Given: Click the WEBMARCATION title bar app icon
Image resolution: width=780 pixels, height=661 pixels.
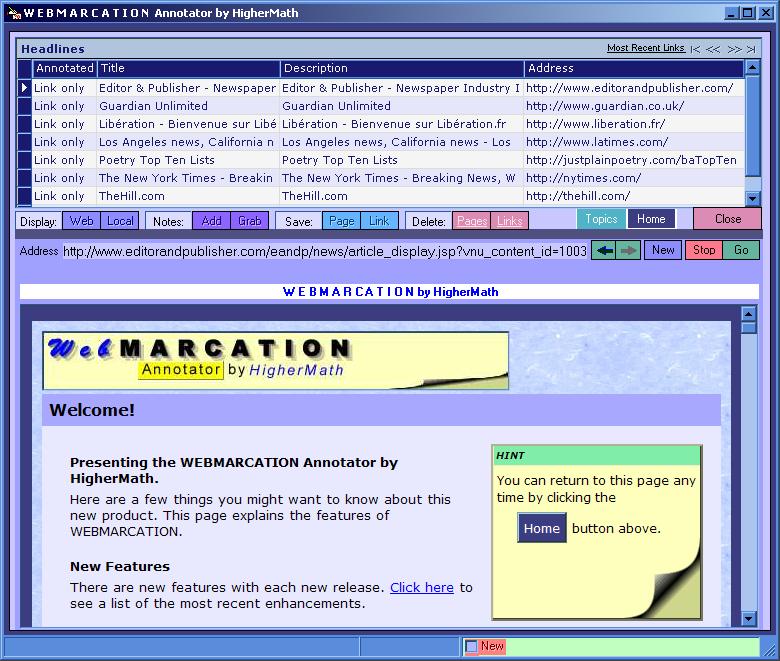Looking at the screenshot, I should [14, 13].
